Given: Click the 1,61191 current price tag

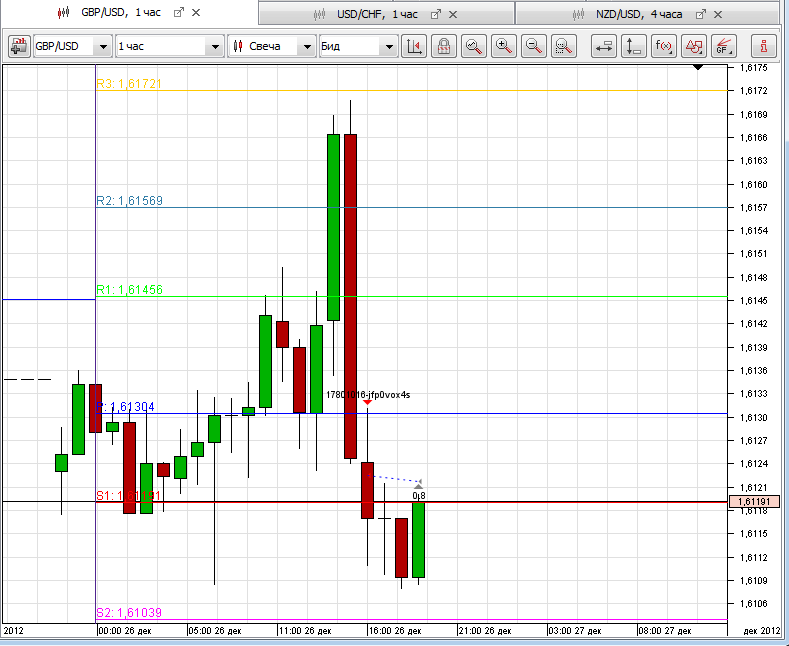Looking at the screenshot, I should (756, 502).
